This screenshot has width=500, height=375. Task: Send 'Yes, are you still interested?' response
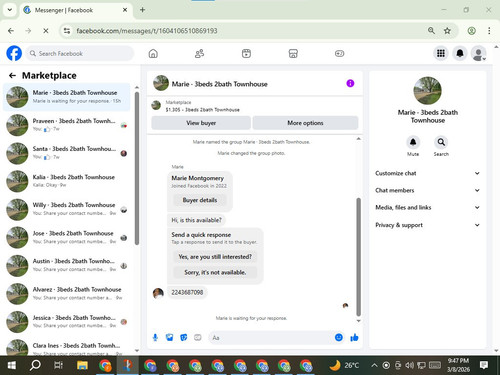tap(215, 257)
